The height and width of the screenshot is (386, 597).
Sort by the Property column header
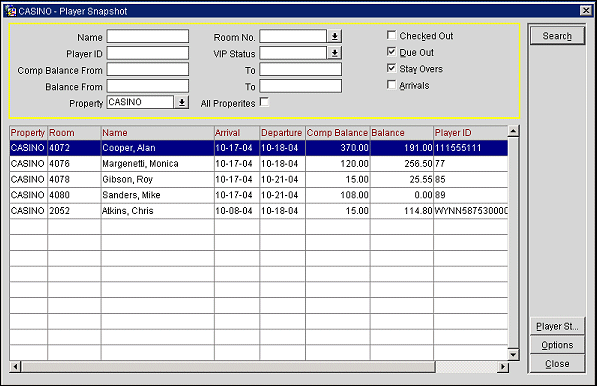coord(28,132)
